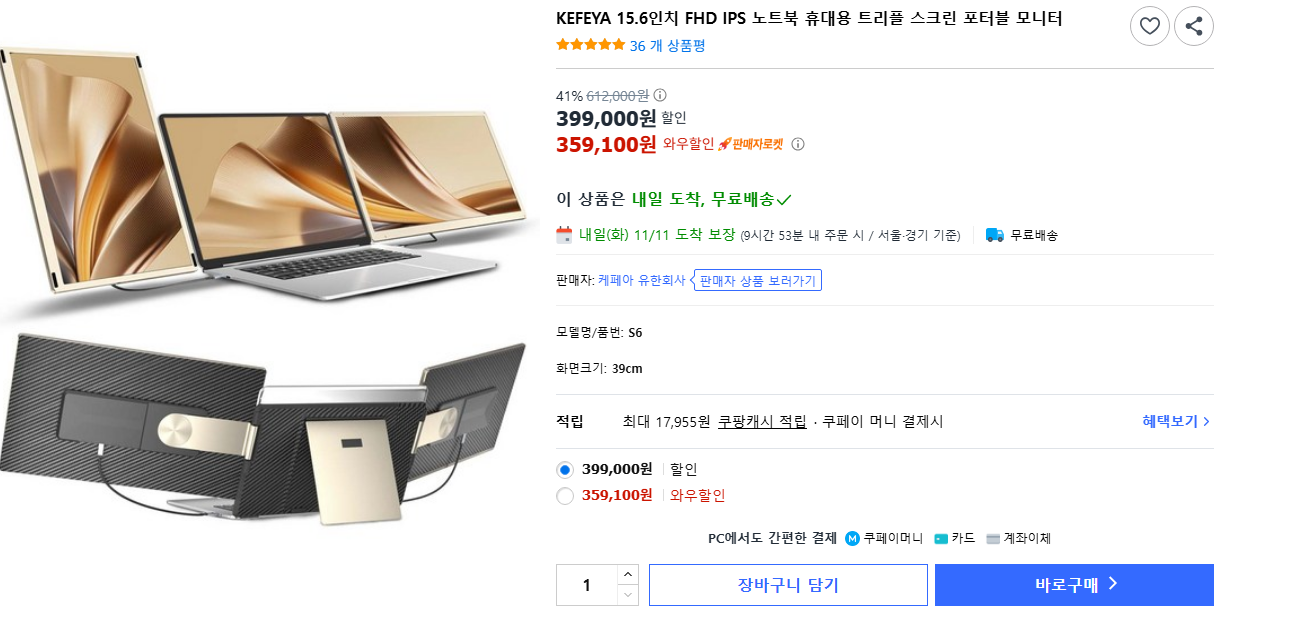The image size is (1291, 617).
Task: Click the 무료배송 truck icon
Action: coord(994,235)
